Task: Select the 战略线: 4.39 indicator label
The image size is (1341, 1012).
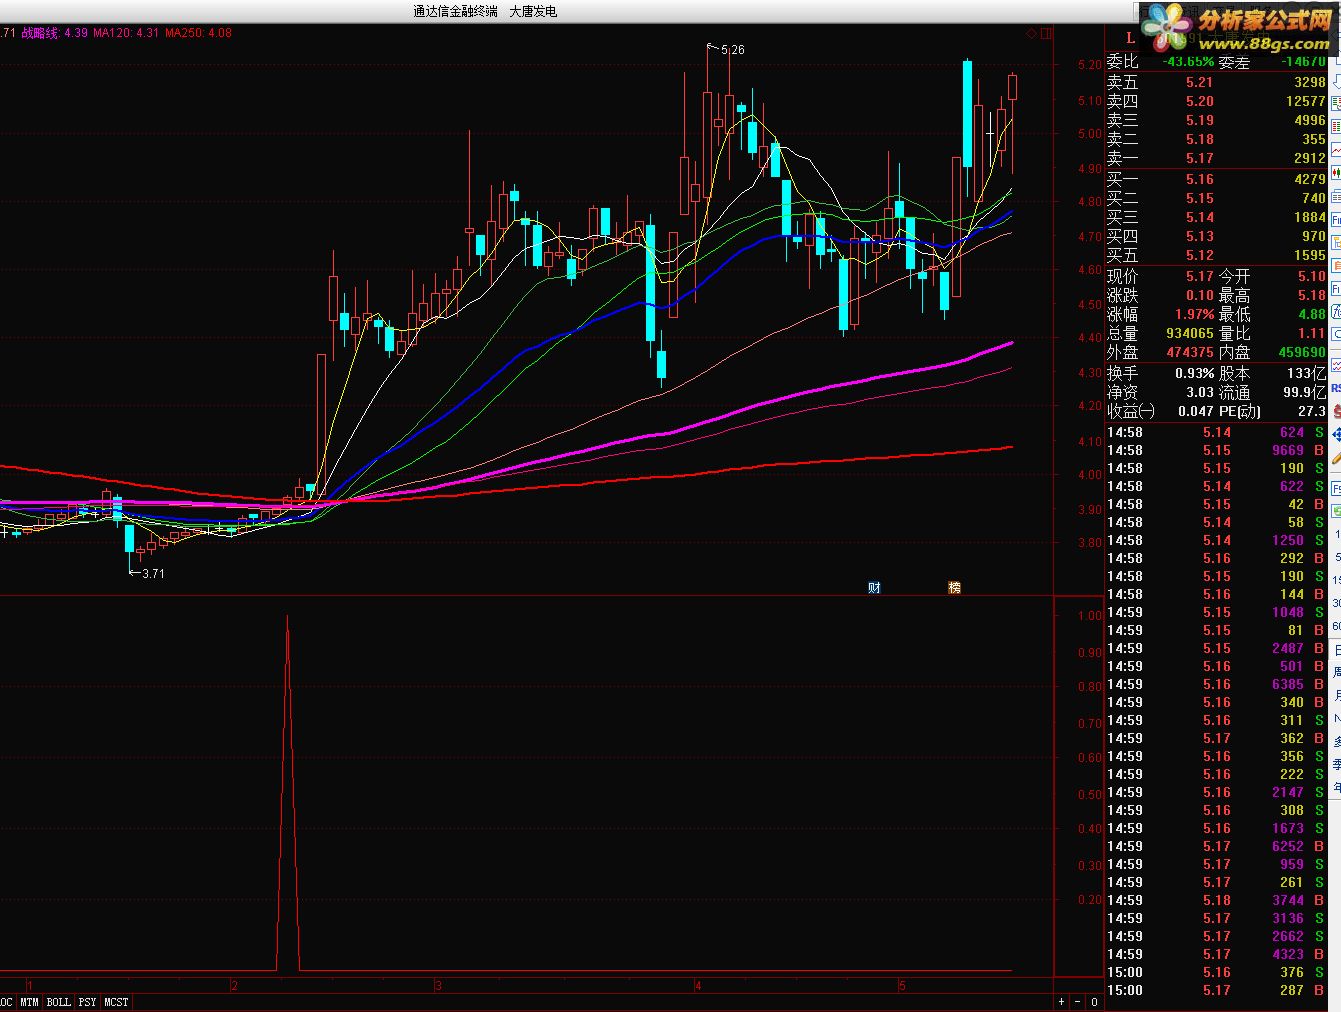Action: click(x=55, y=33)
